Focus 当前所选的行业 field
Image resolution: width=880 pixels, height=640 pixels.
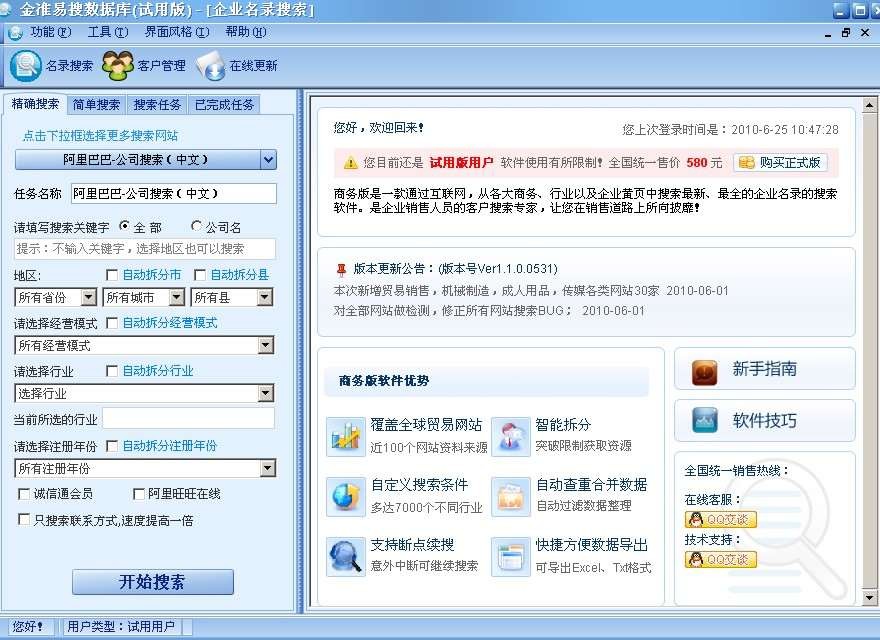(x=189, y=419)
